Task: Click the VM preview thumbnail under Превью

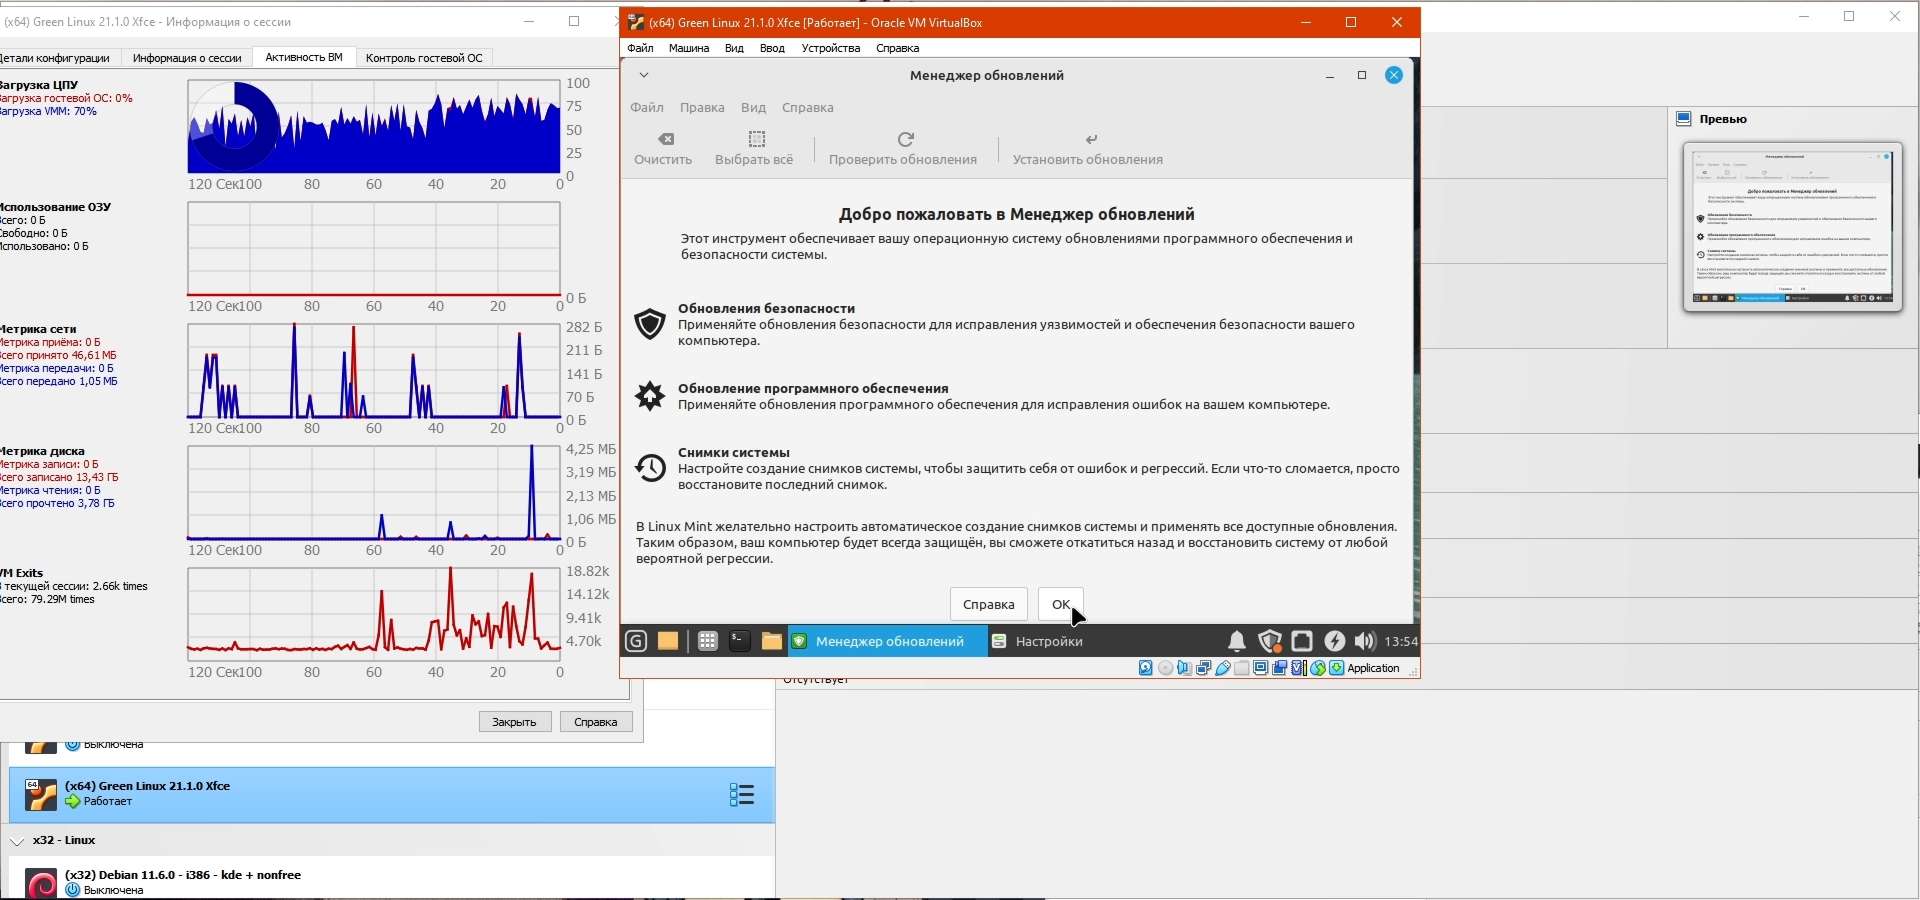Action: (1793, 227)
